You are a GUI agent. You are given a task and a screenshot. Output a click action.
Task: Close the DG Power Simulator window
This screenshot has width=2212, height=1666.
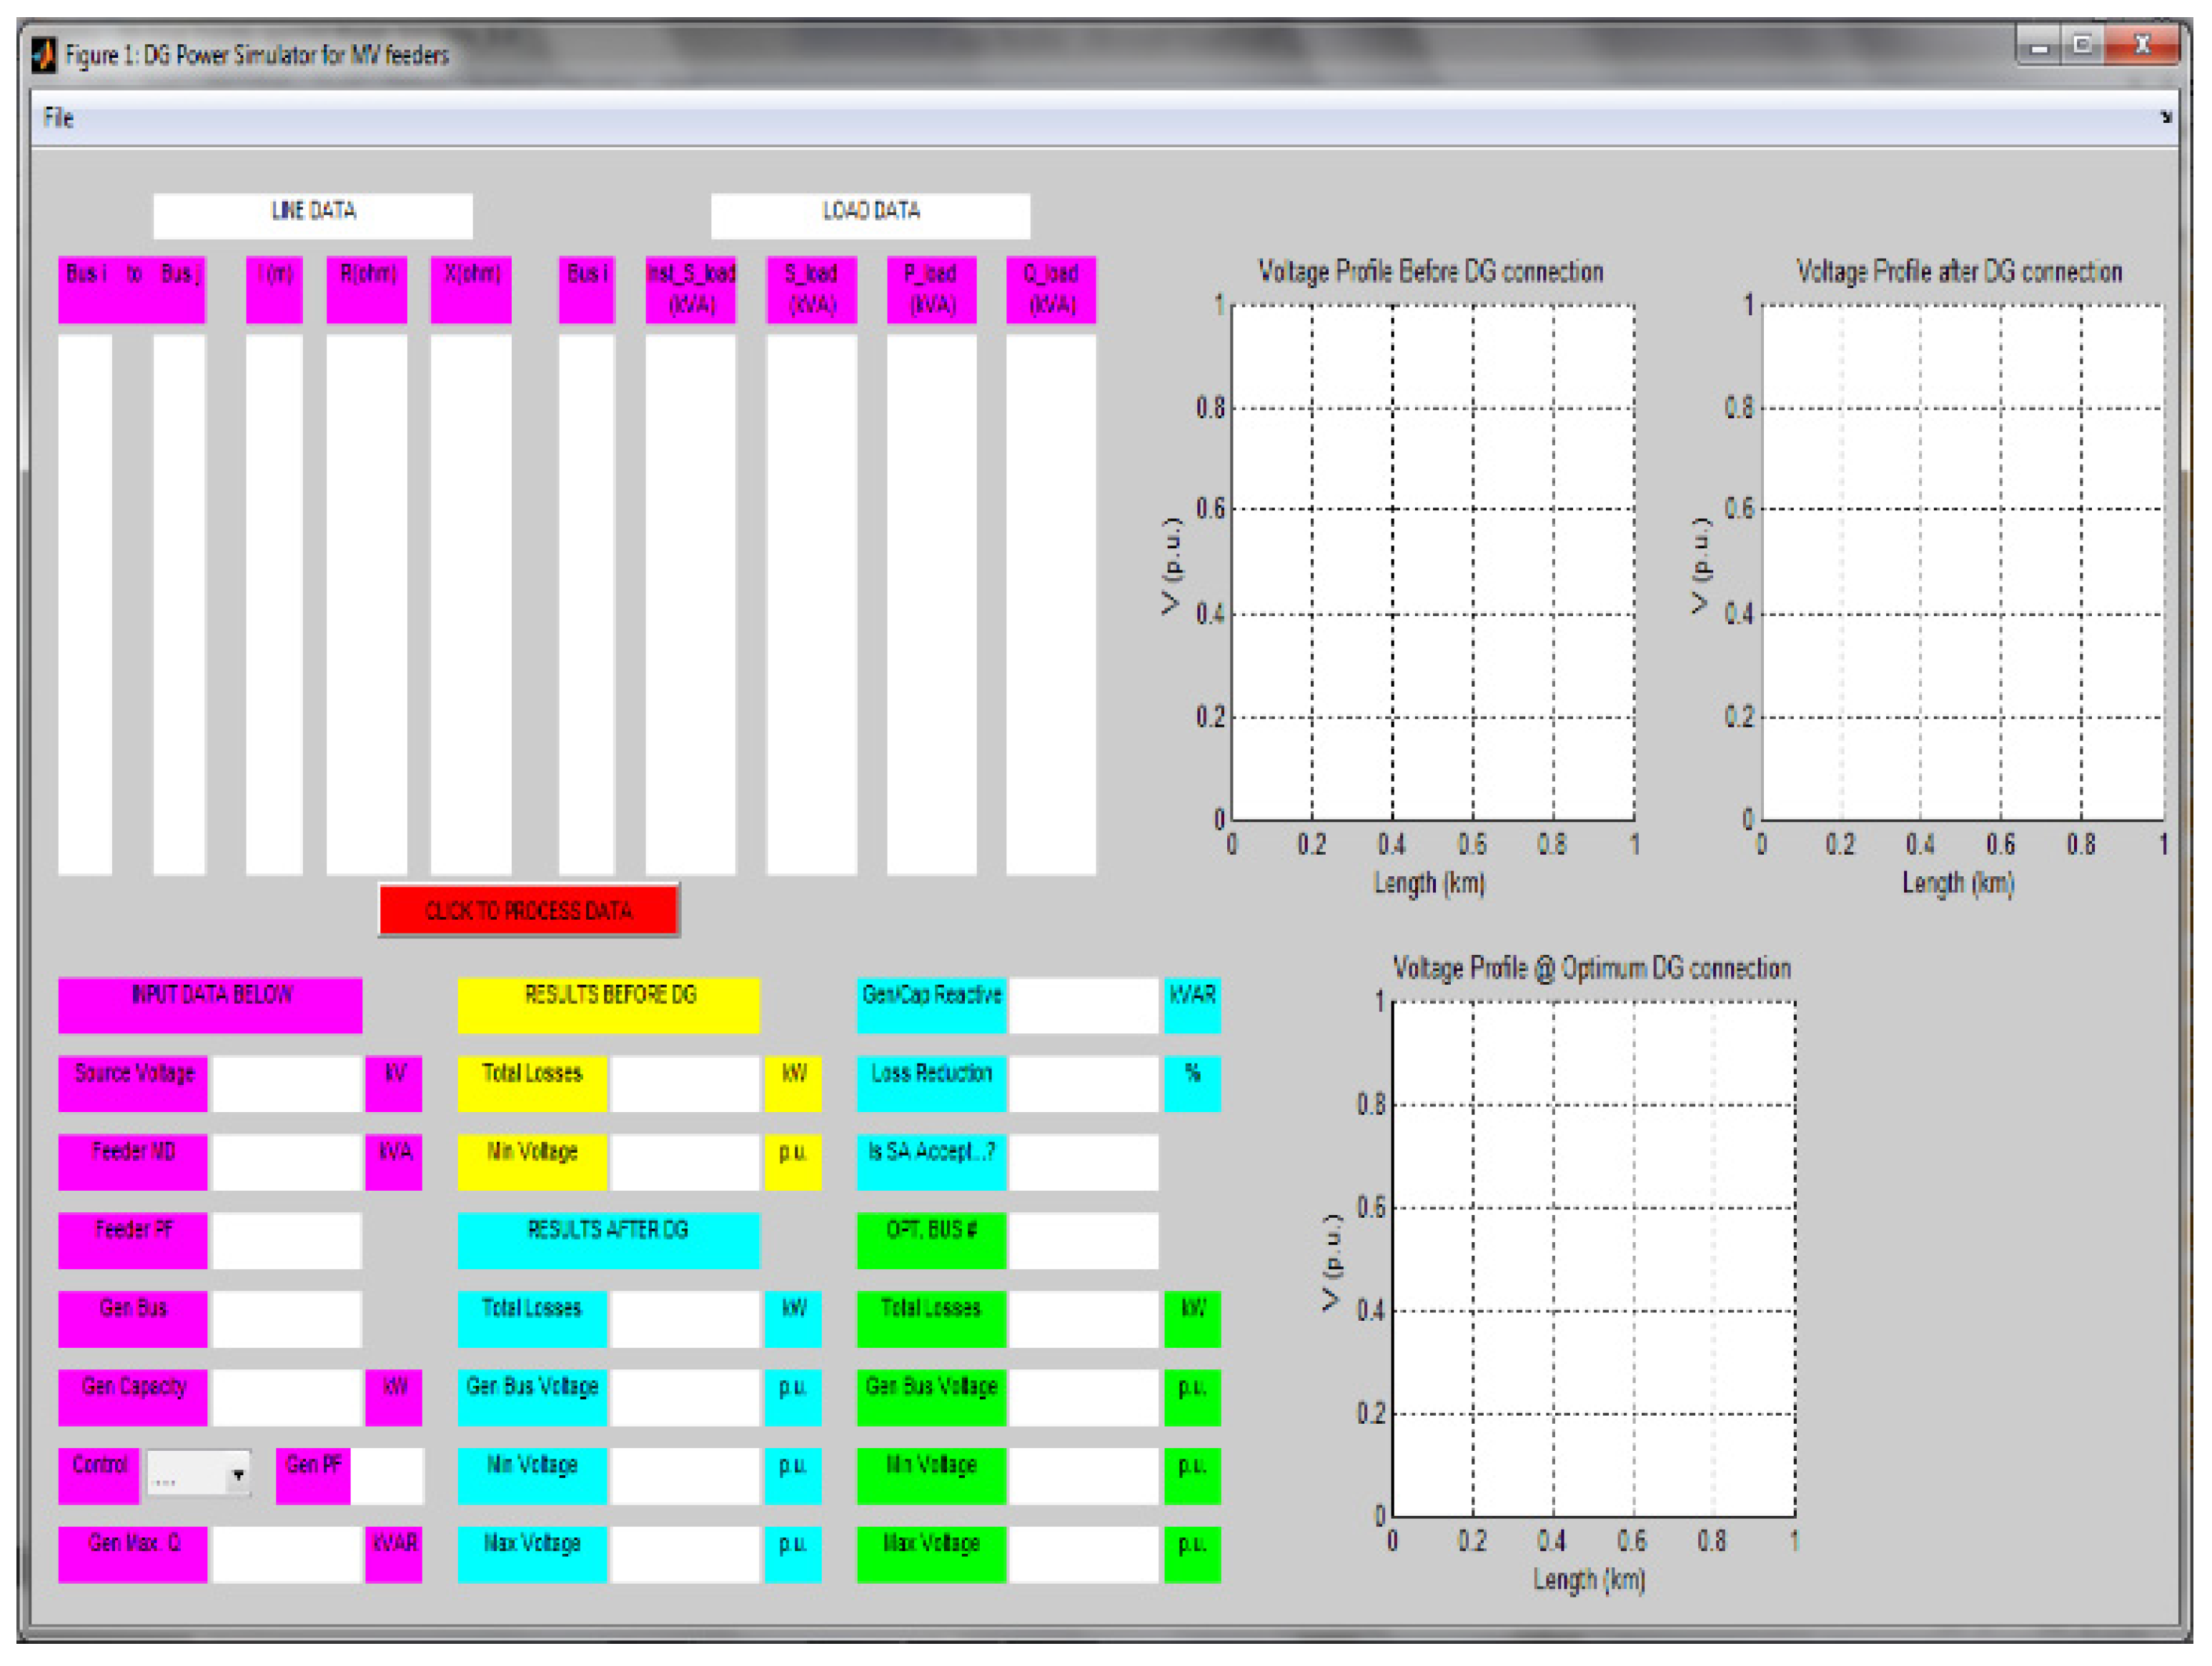[2142, 46]
